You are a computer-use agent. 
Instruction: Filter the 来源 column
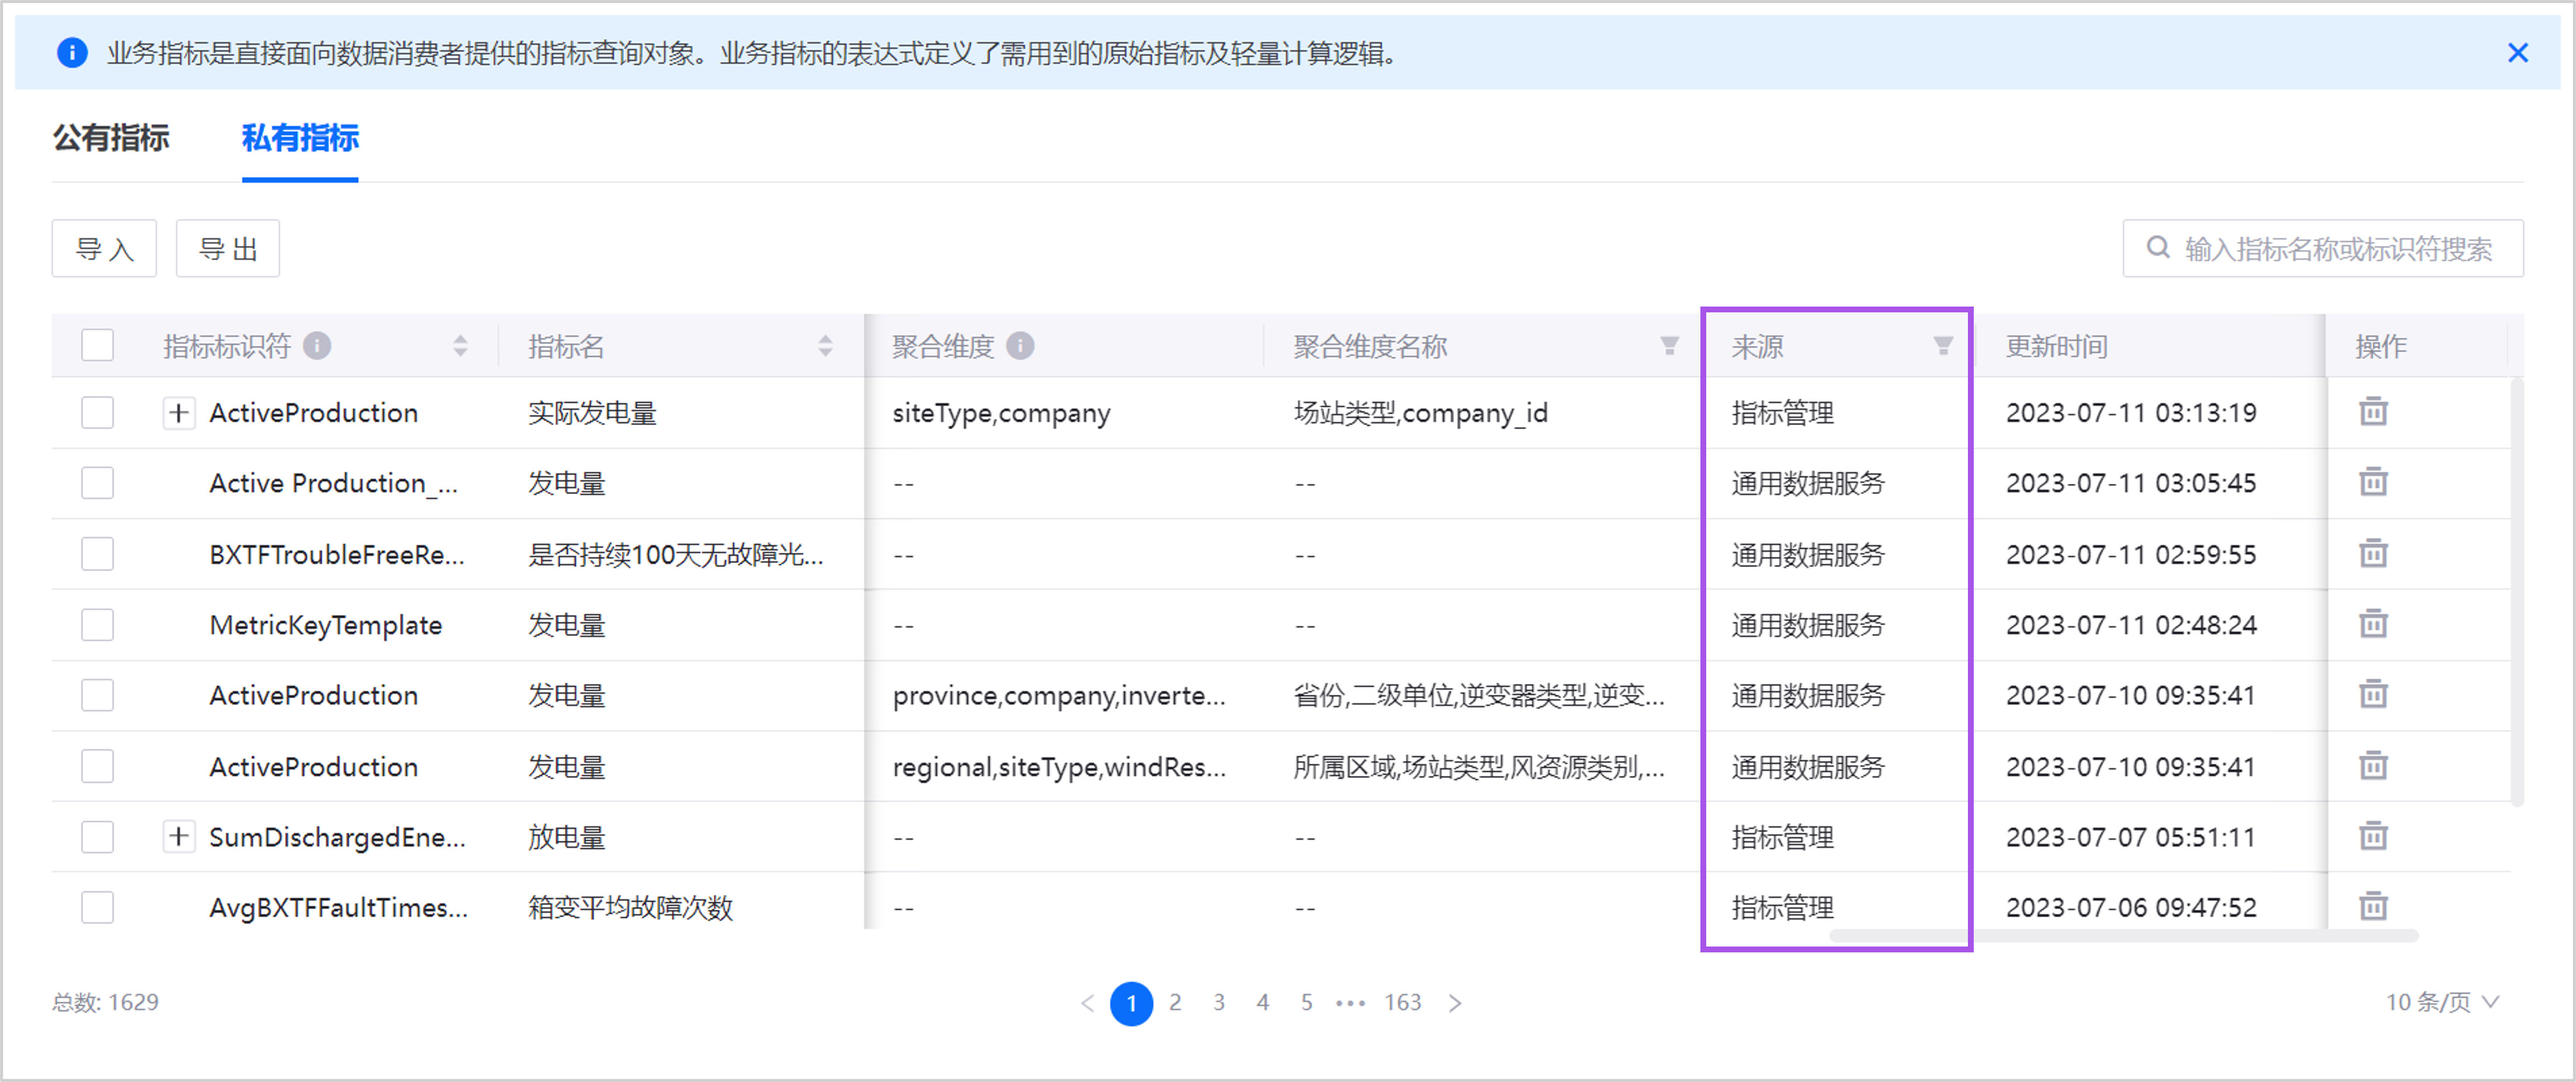coord(1942,346)
